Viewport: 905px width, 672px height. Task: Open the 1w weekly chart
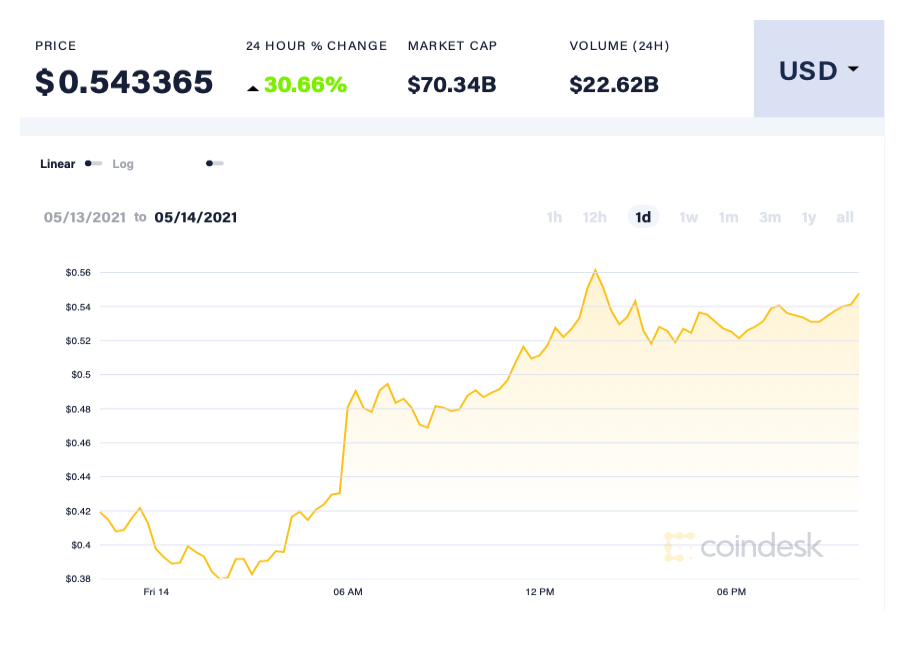pos(688,217)
